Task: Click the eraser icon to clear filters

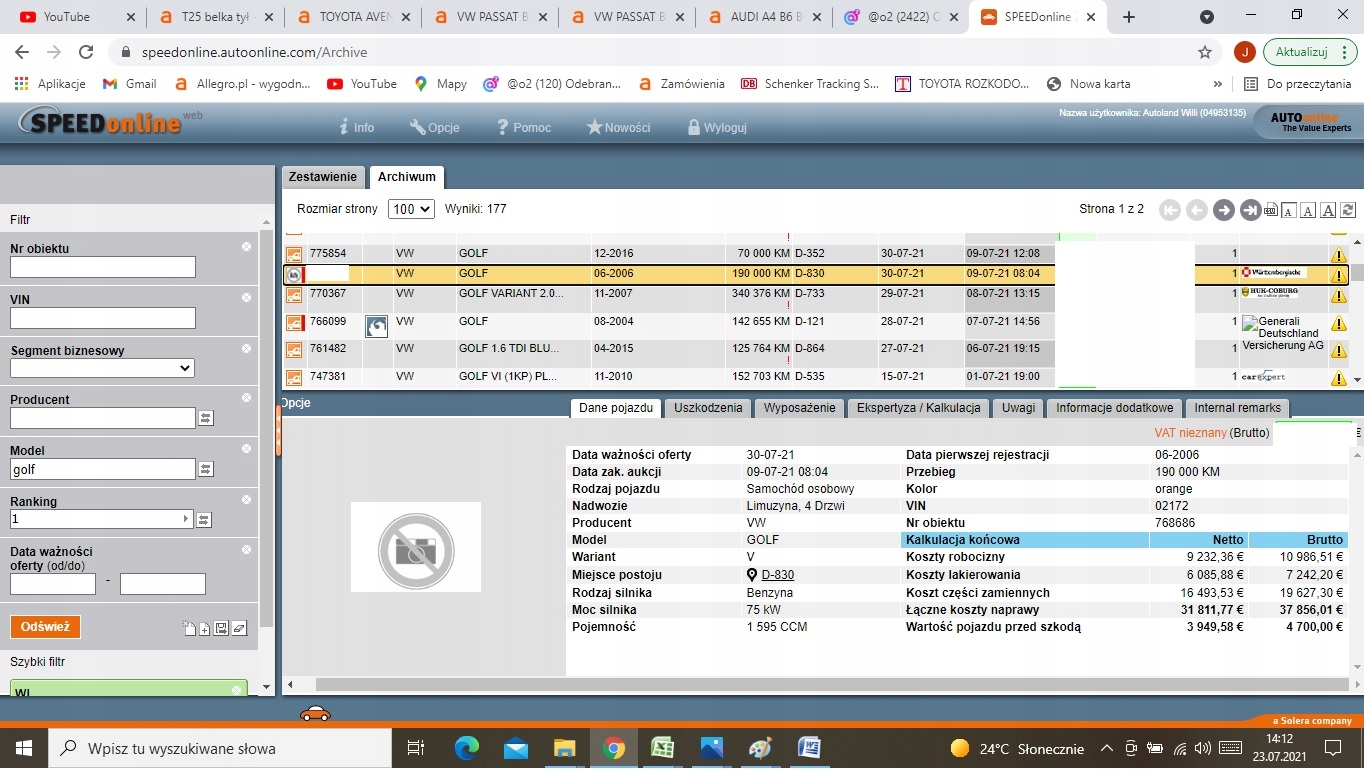Action: coord(239,628)
